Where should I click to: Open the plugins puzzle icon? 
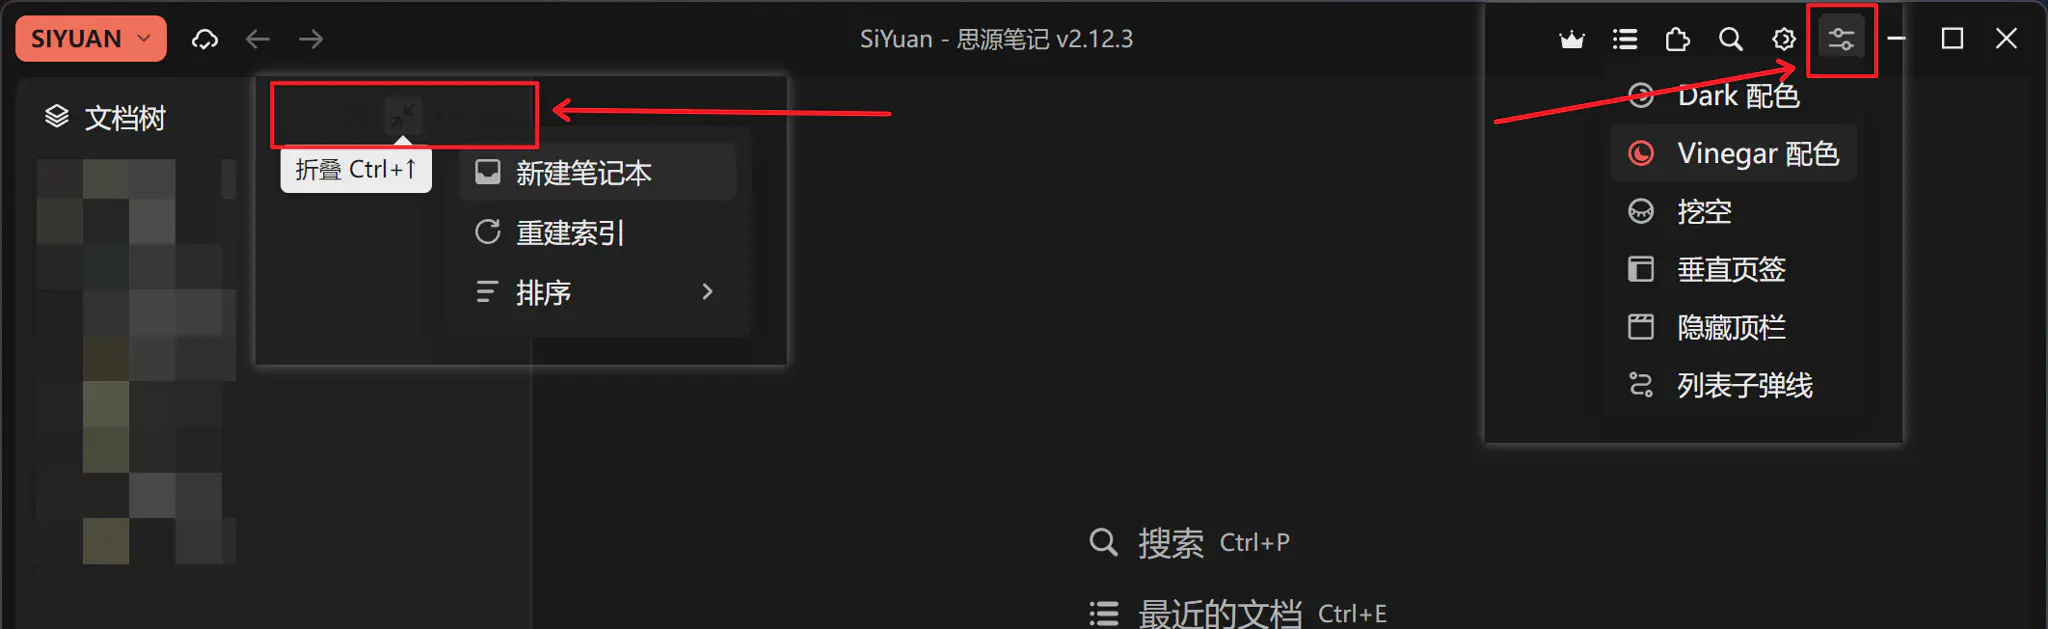coord(1678,39)
